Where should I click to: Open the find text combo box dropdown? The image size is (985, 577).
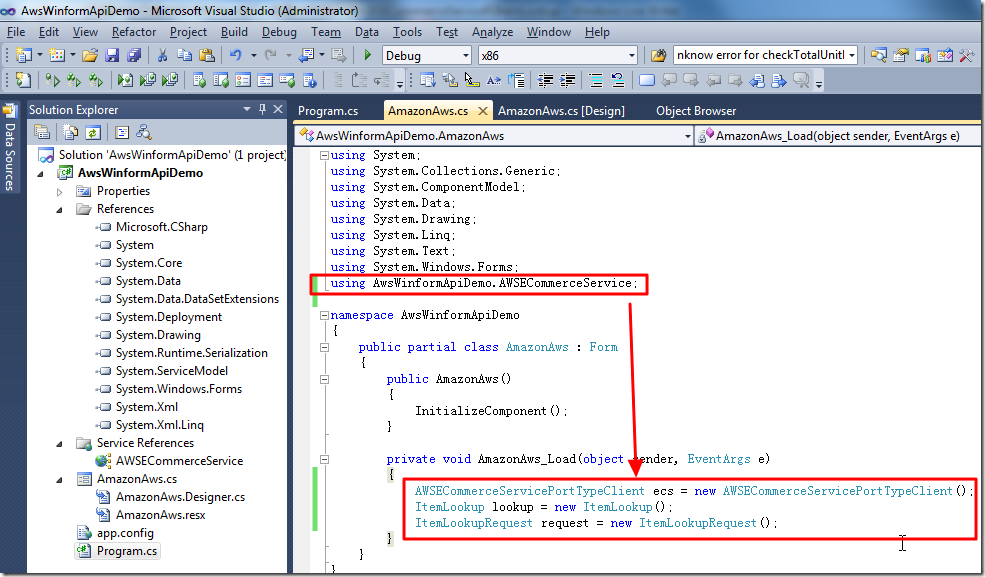(x=852, y=55)
